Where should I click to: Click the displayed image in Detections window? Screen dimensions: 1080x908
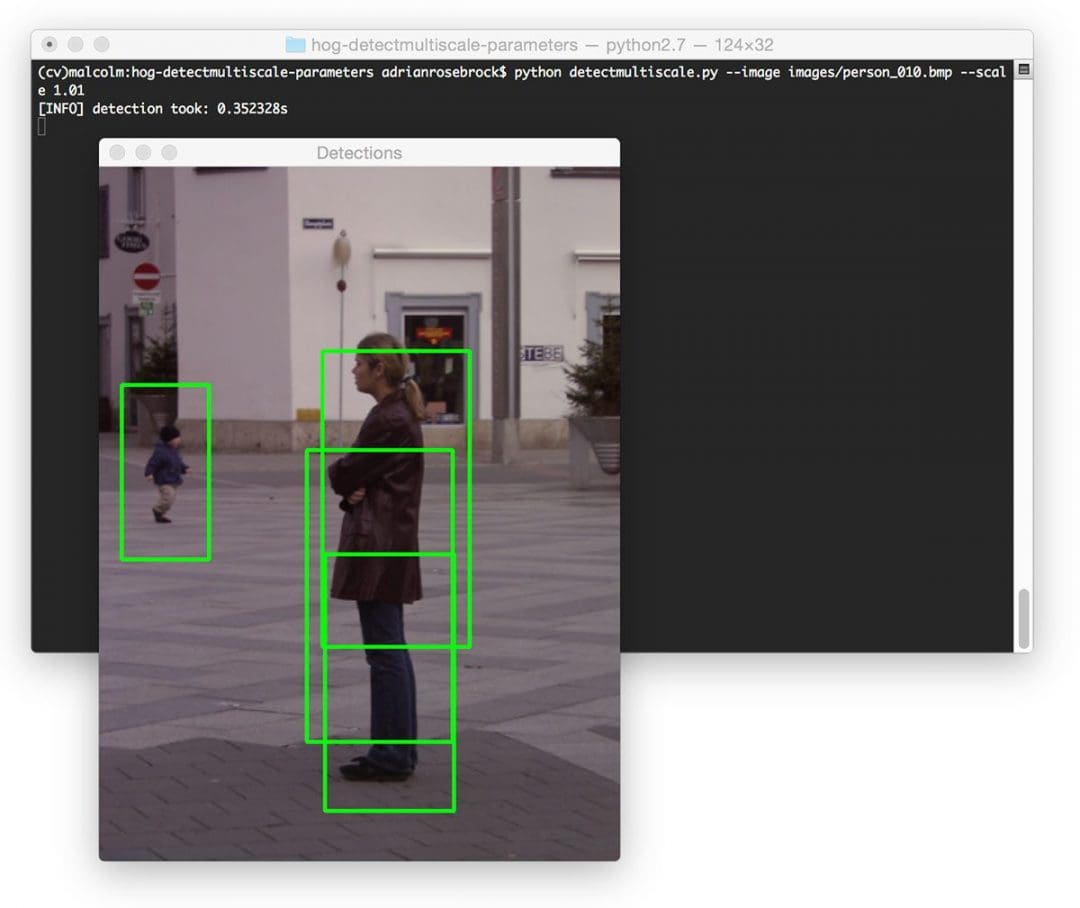click(x=359, y=513)
